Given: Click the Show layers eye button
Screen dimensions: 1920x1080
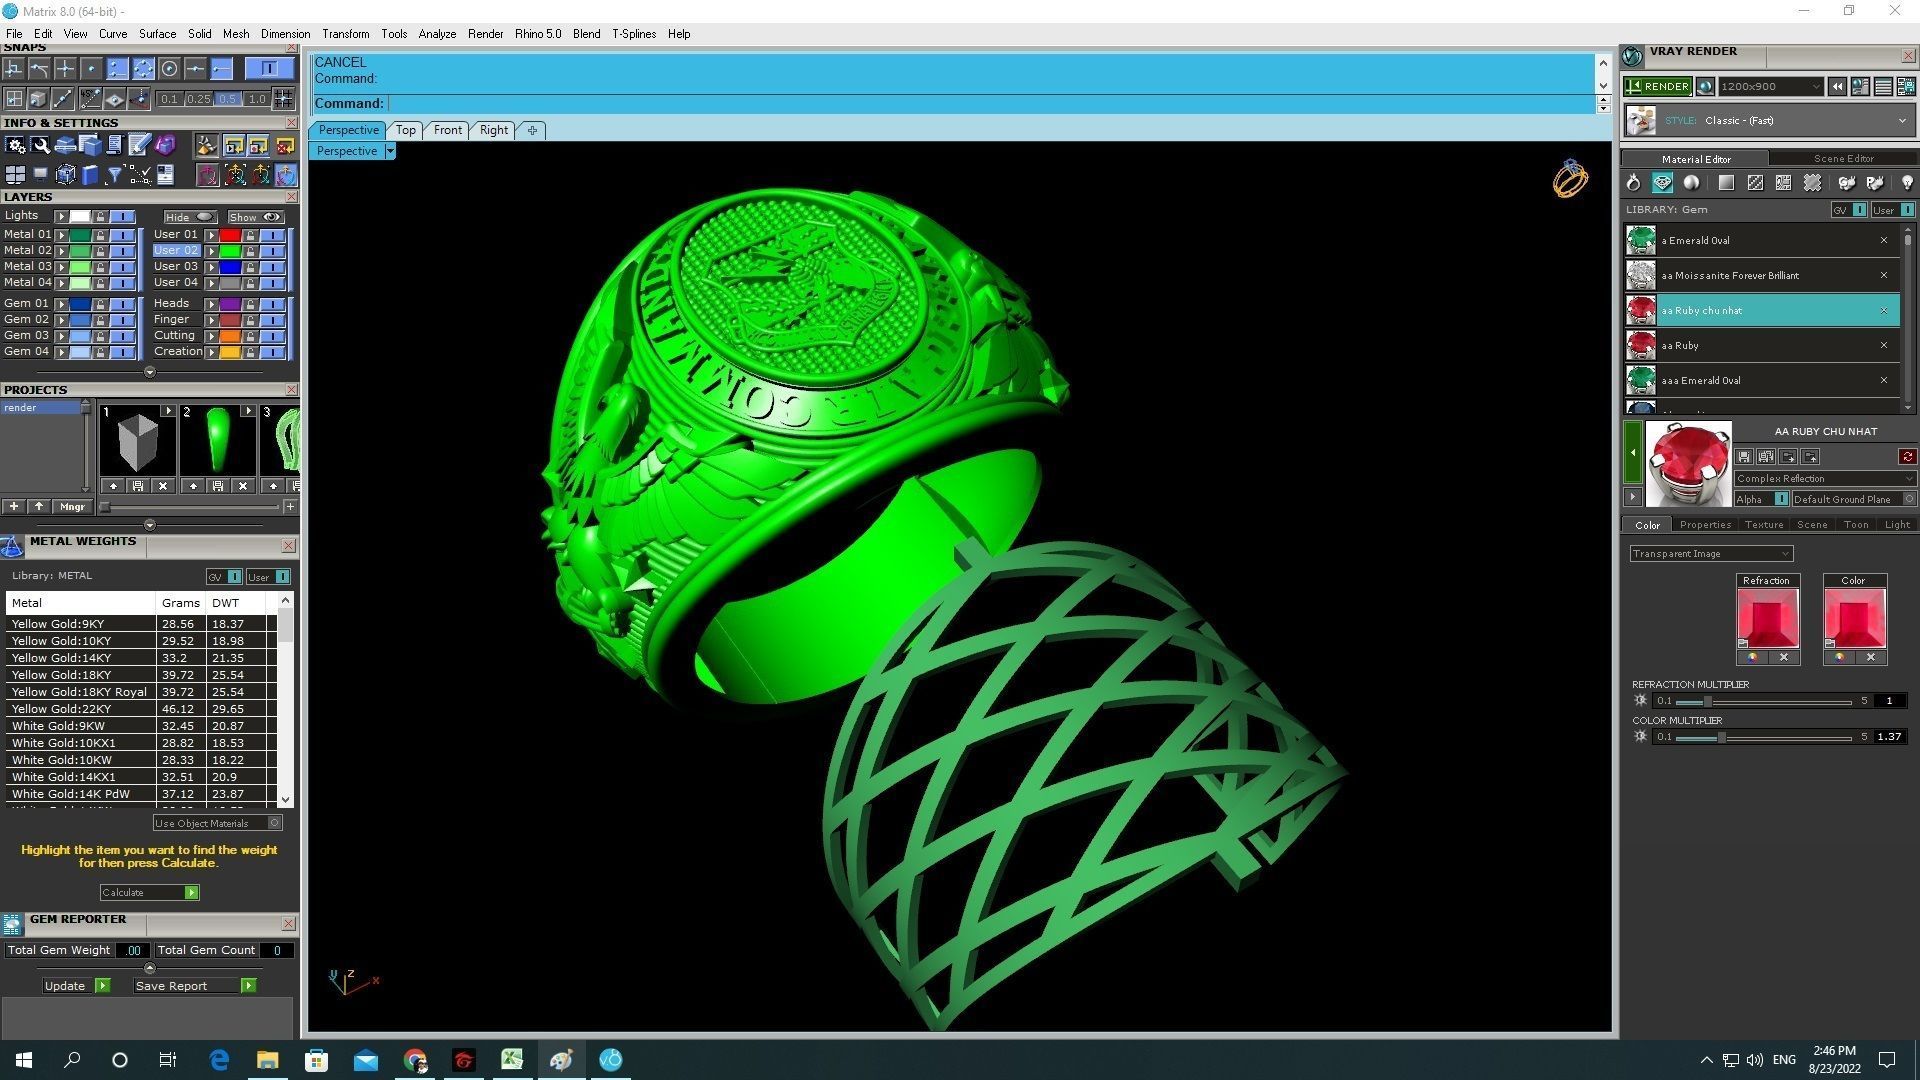Looking at the screenshot, I should 256,217.
